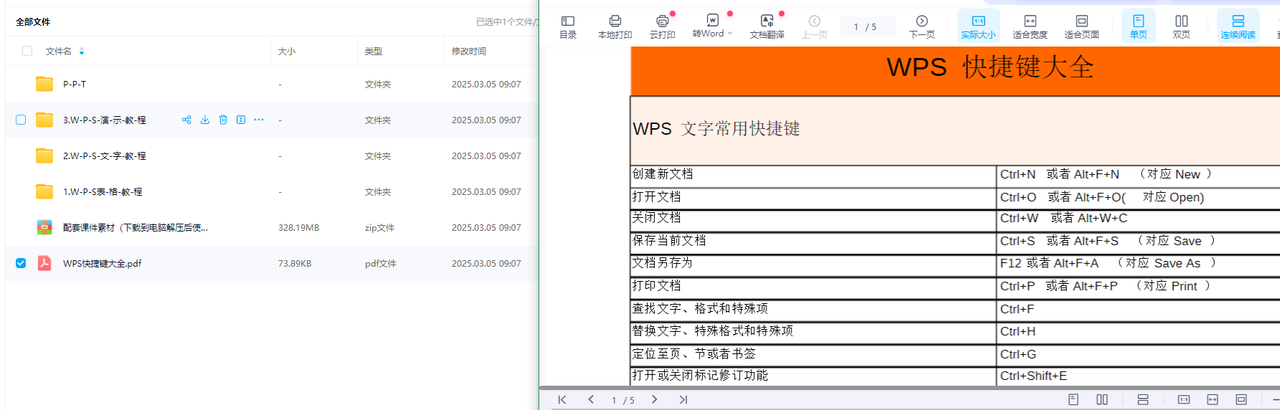Click the bottom bar page number 1/5
This screenshot has width=1280, height=410.
(623, 400)
